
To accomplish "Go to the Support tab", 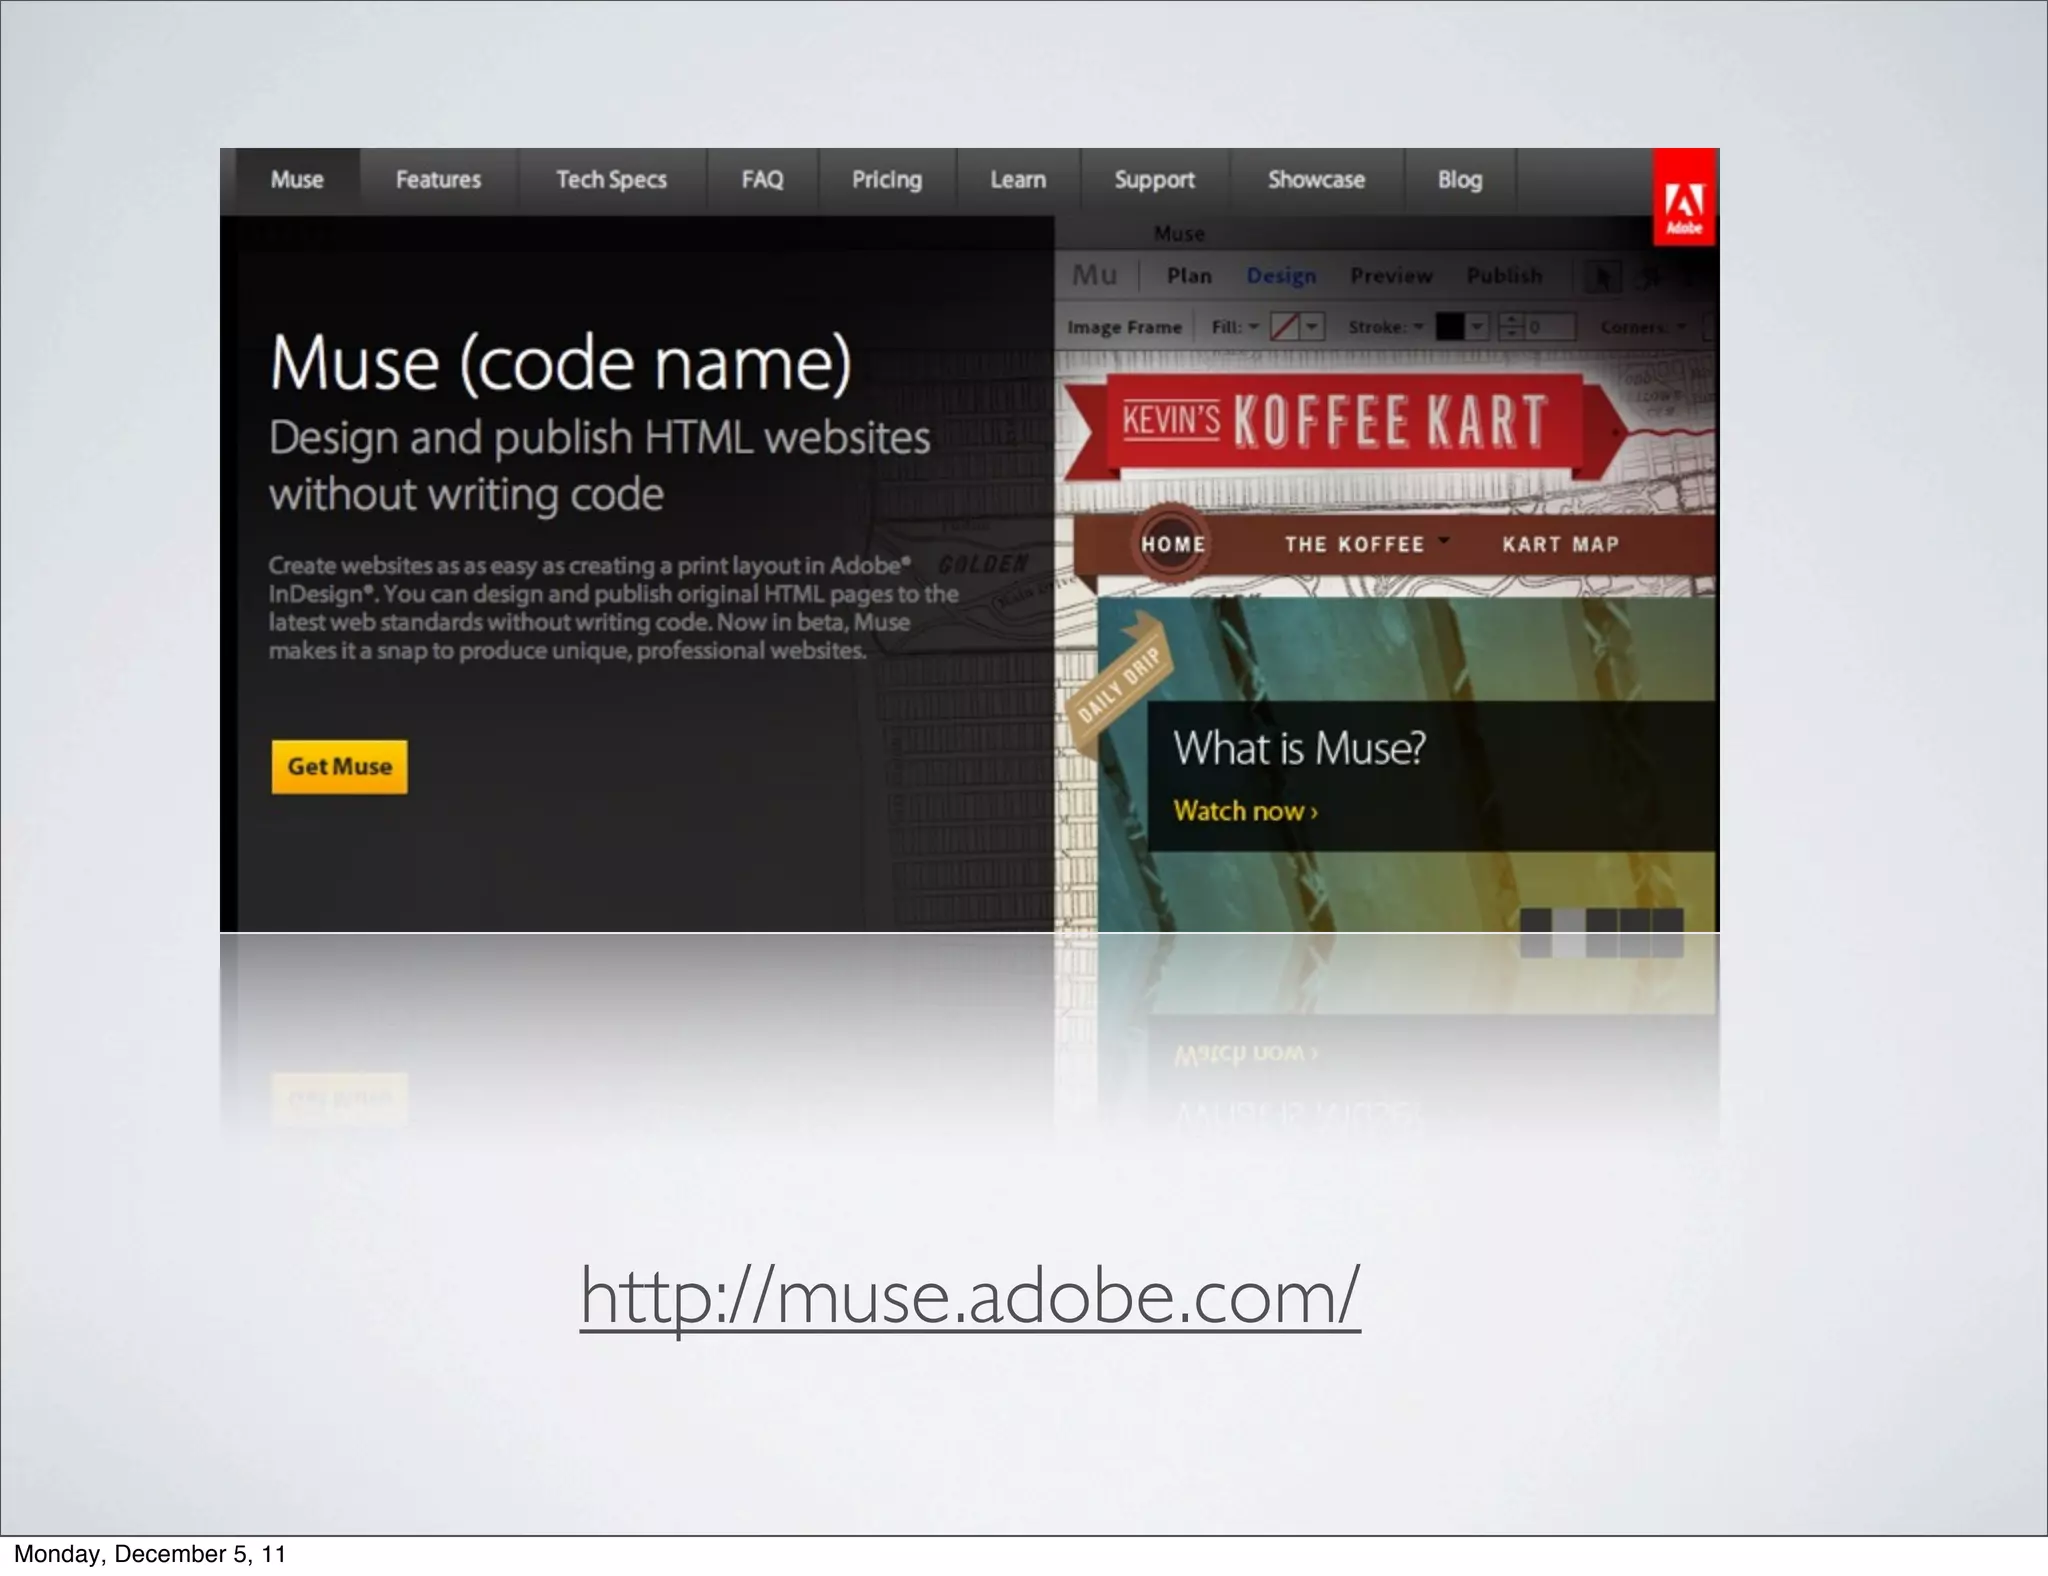I will pyautogui.click(x=1155, y=180).
